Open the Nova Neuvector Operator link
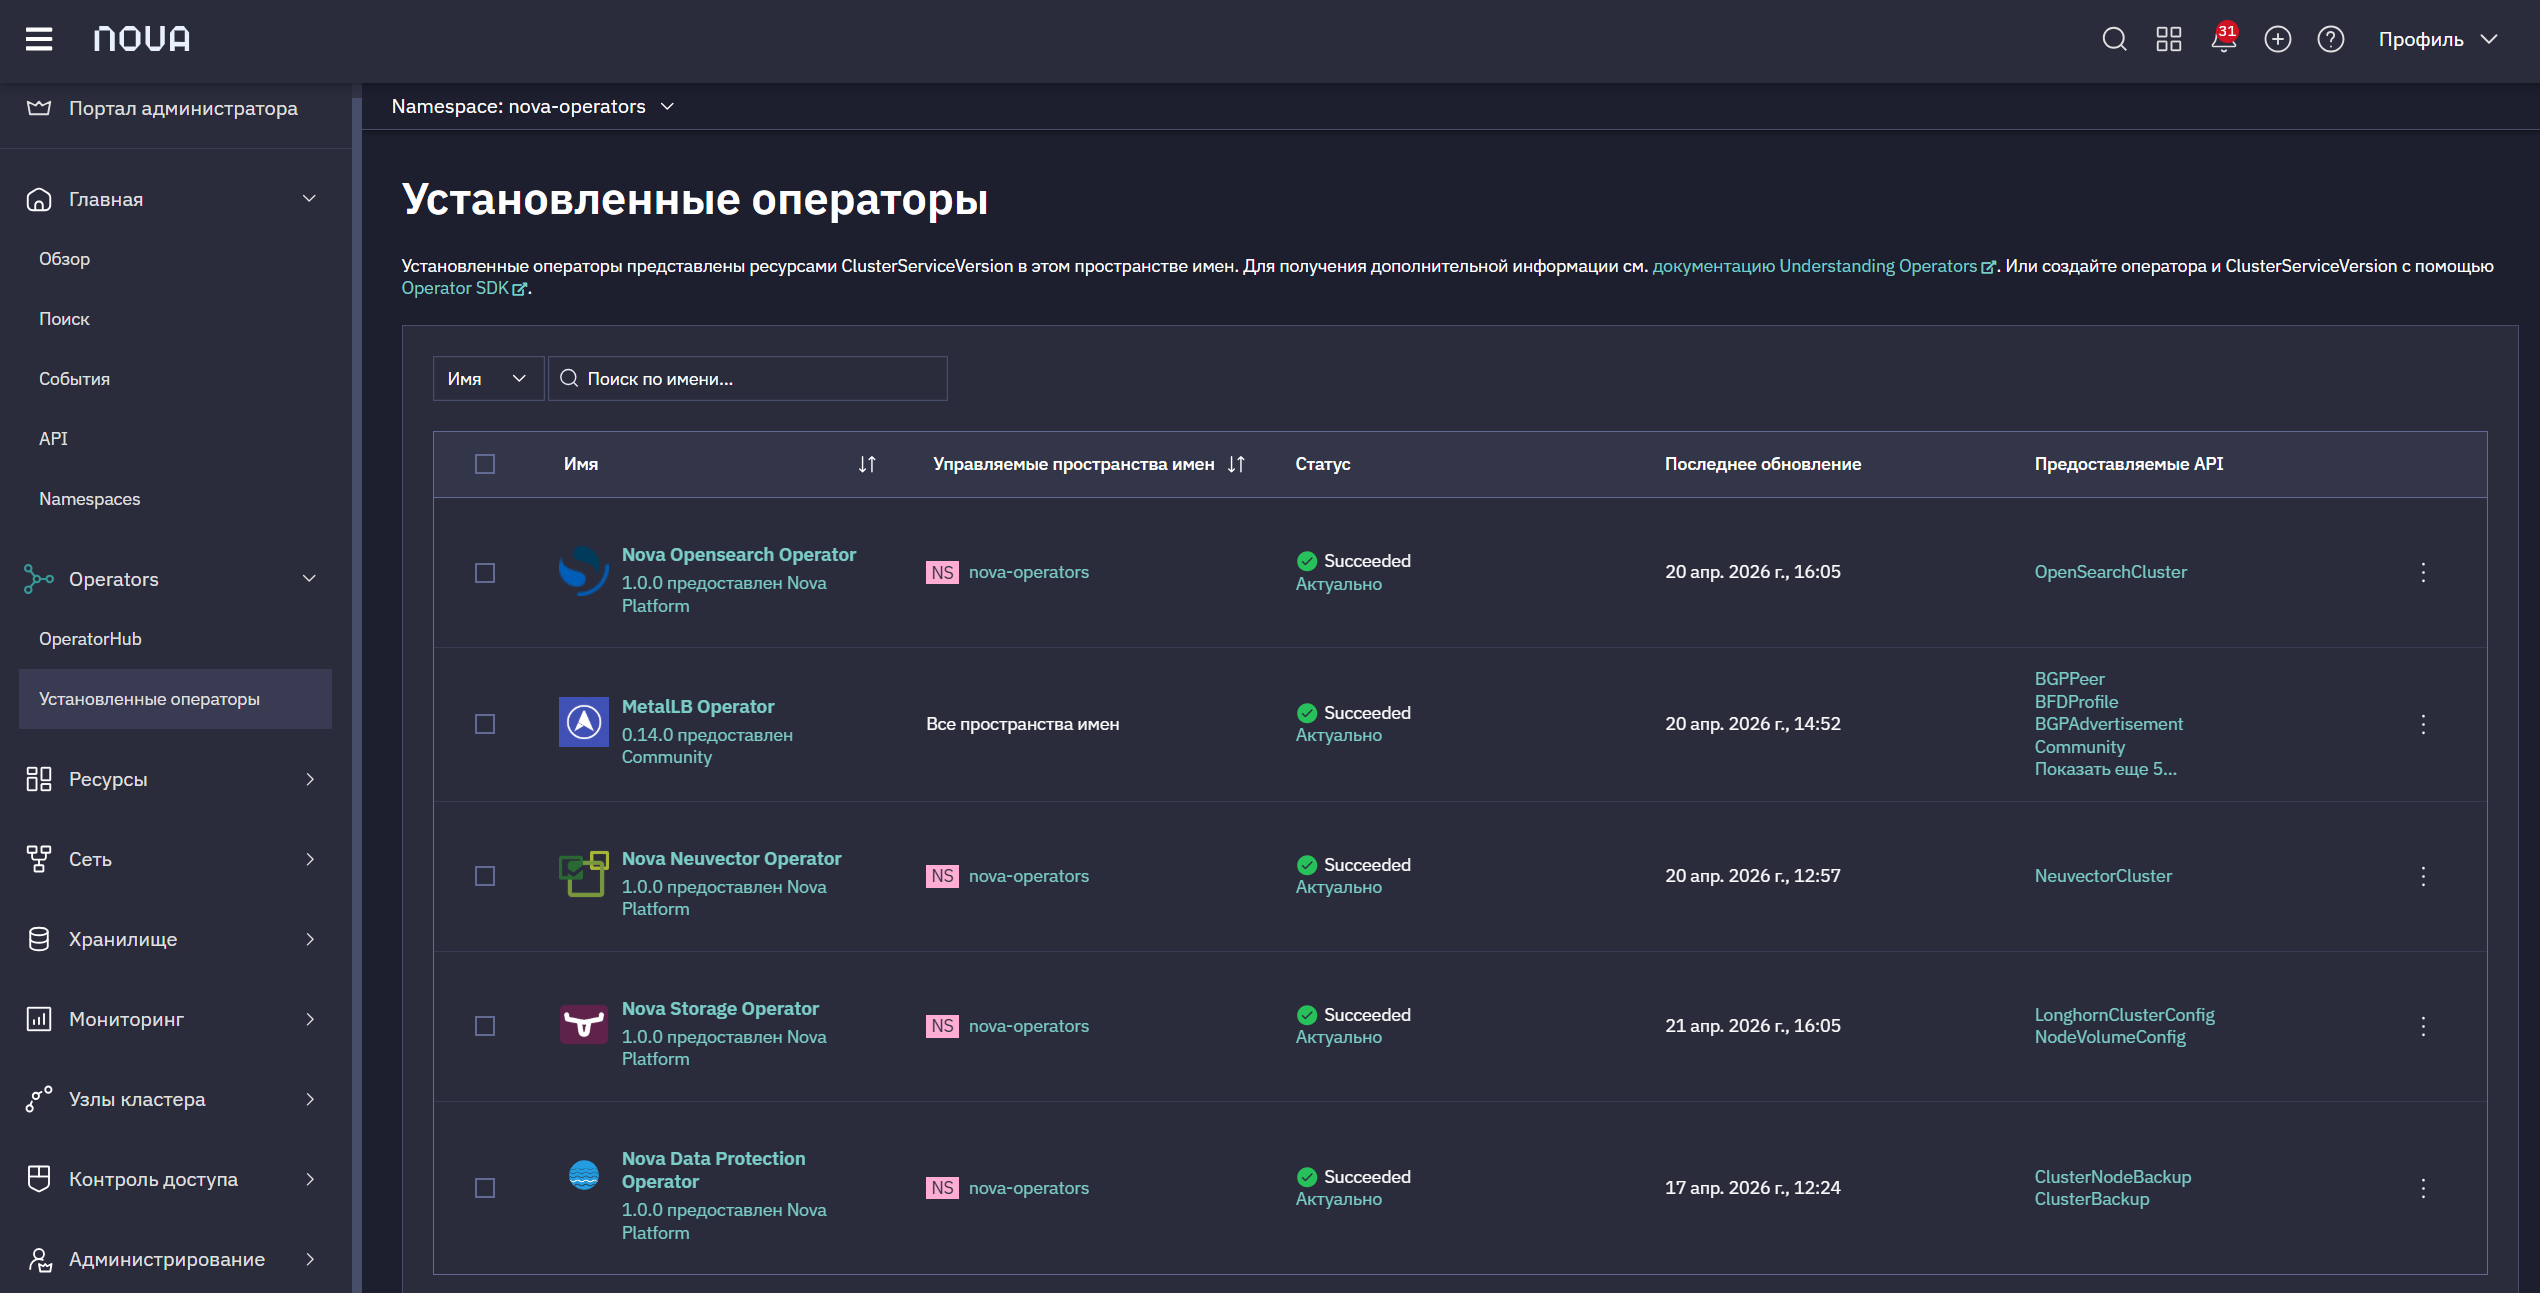Viewport: 2540px width, 1293px height. point(731,858)
